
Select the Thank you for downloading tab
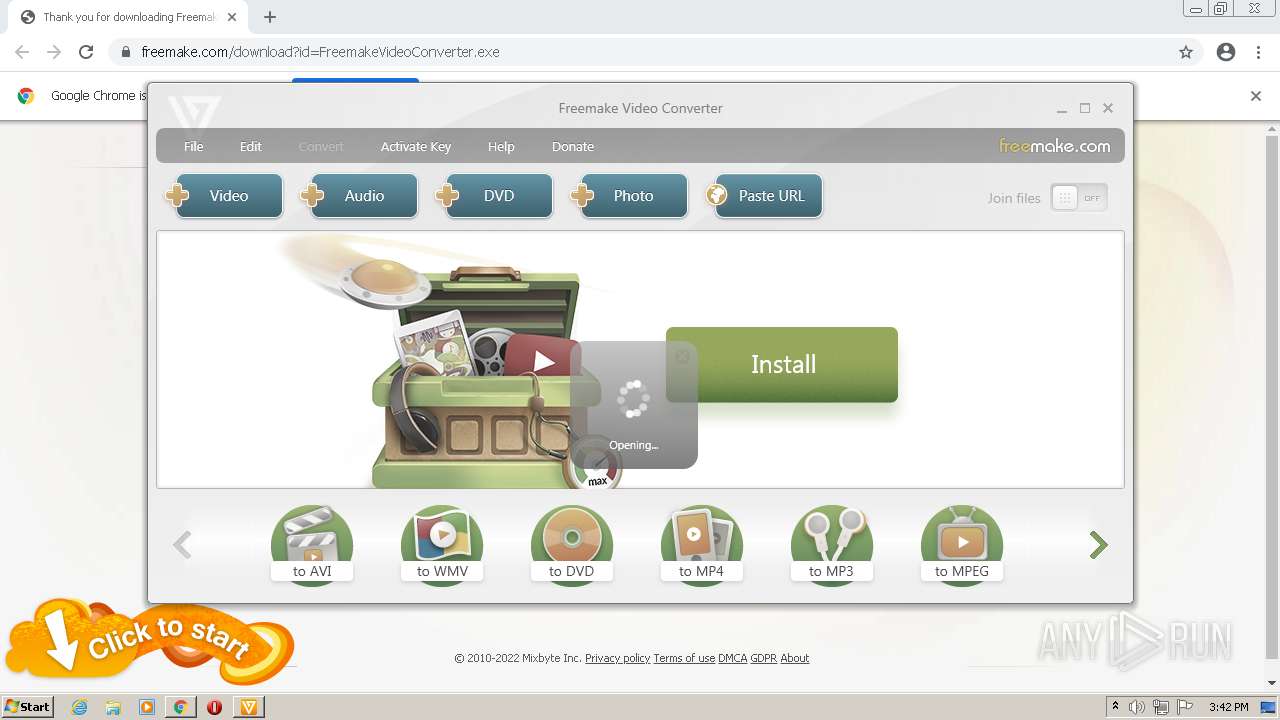128,17
